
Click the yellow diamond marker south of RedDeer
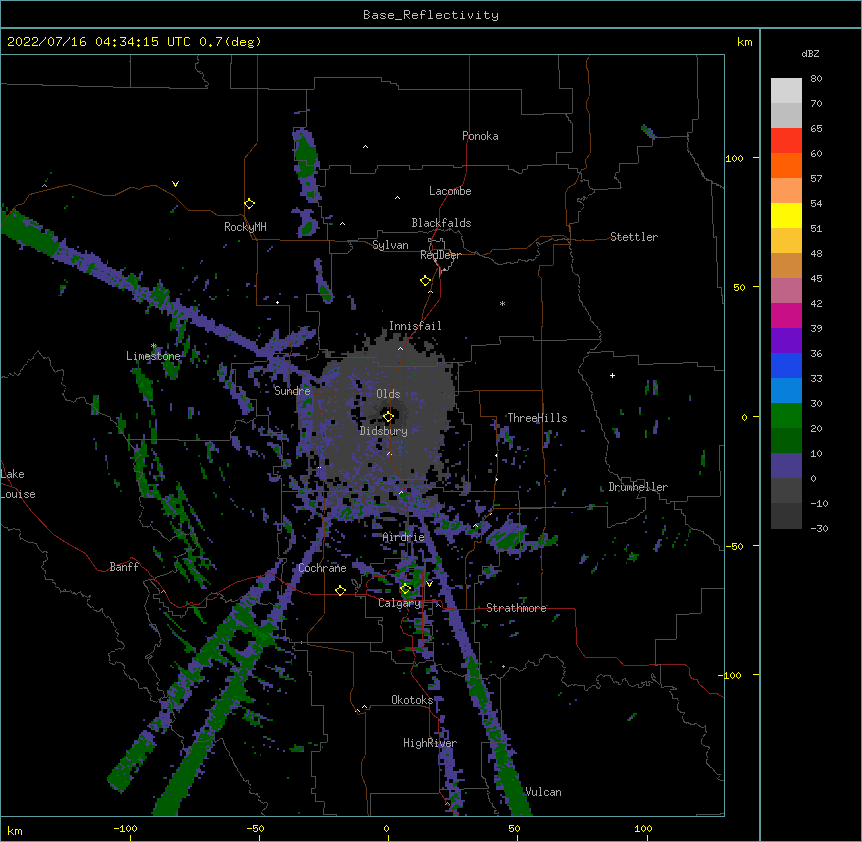point(426,281)
